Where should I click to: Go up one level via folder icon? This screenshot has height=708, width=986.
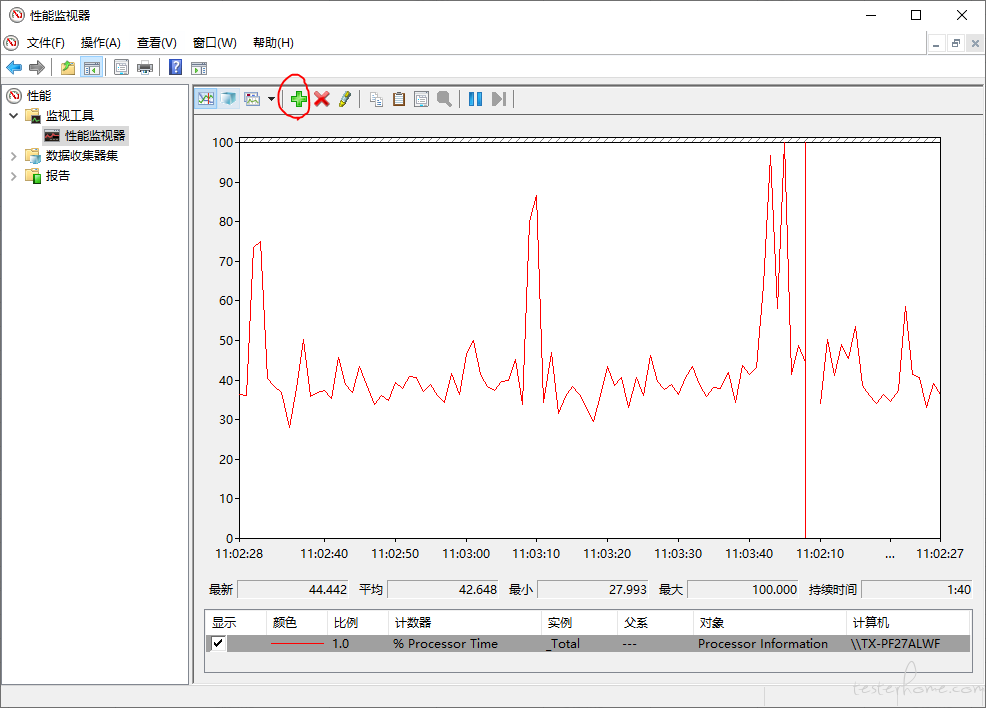[68, 67]
